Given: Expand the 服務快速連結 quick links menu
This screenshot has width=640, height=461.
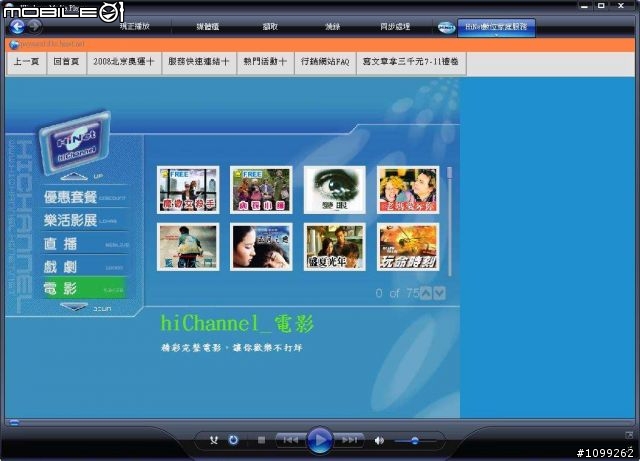Looking at the screenshot, I should (x=199, y=62).
